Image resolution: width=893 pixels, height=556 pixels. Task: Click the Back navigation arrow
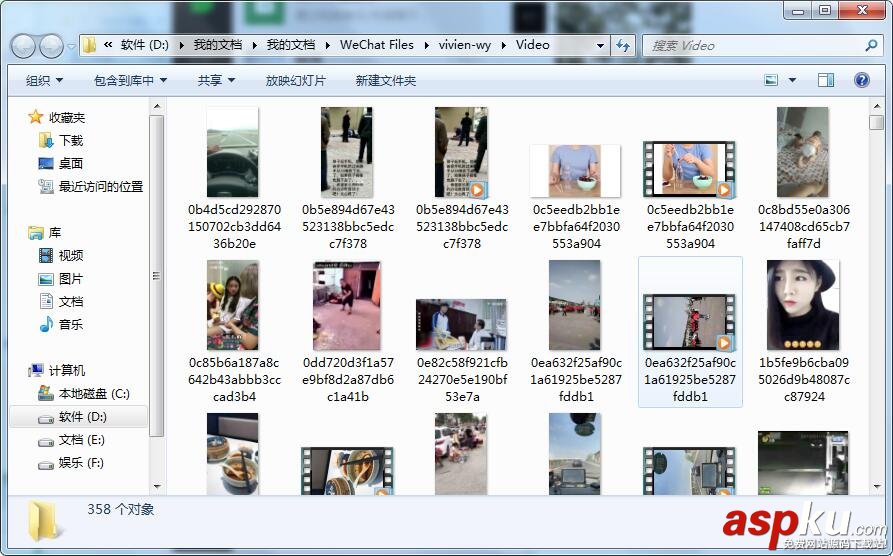24,46
